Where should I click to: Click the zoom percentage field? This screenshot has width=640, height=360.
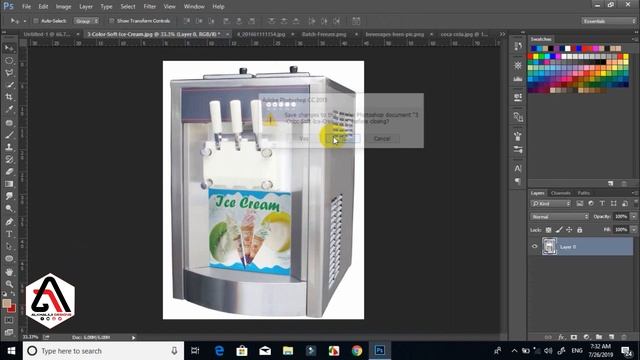point(31,337)
